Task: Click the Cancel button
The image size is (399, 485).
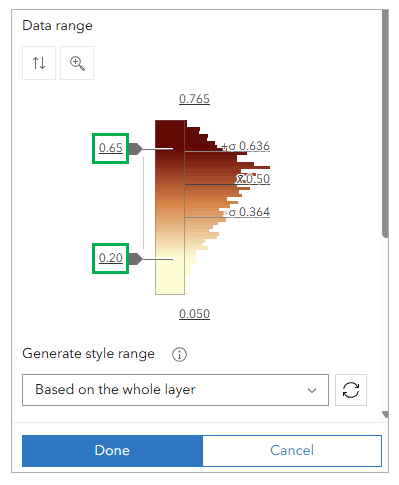Action: (x=292, y=451)
